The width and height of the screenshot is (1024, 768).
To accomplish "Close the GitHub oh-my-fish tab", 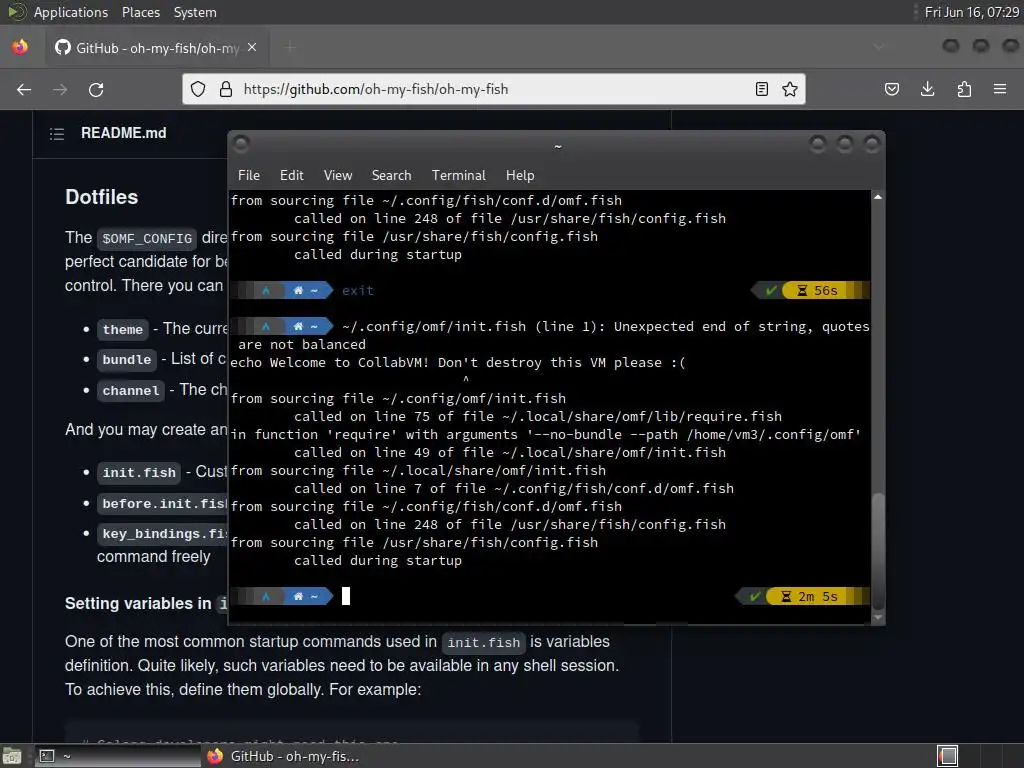I will click(x=252, y=48).
